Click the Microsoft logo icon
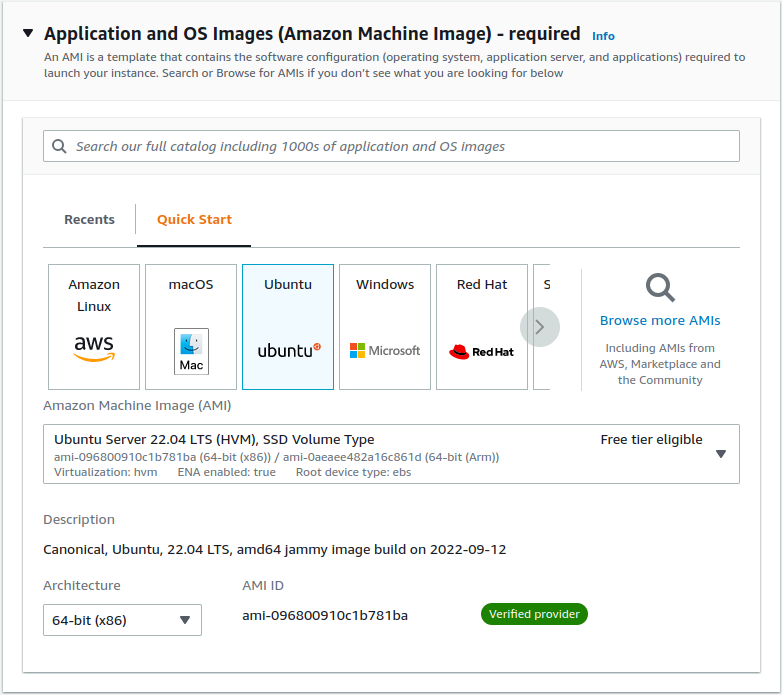782x695 pixels. pyautogui.click(x=385, y=350)
